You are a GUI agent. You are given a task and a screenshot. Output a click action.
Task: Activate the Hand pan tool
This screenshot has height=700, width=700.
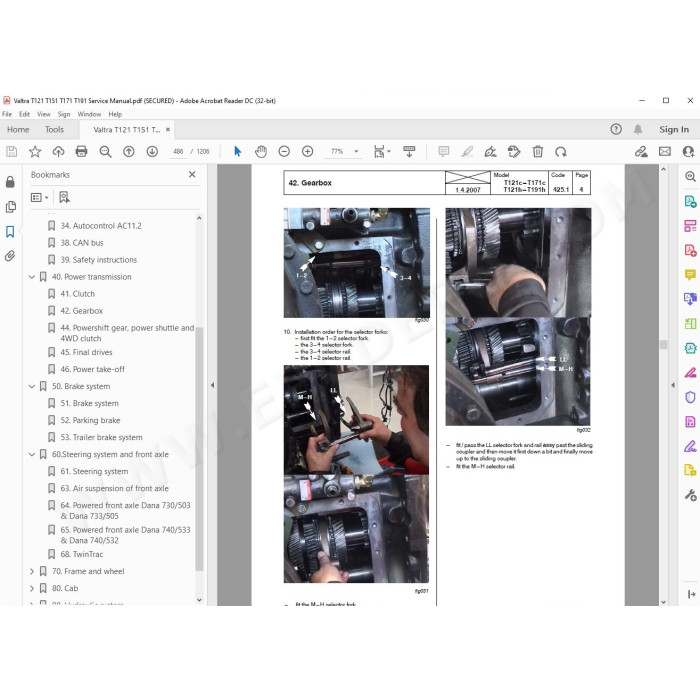pos(261,152)
